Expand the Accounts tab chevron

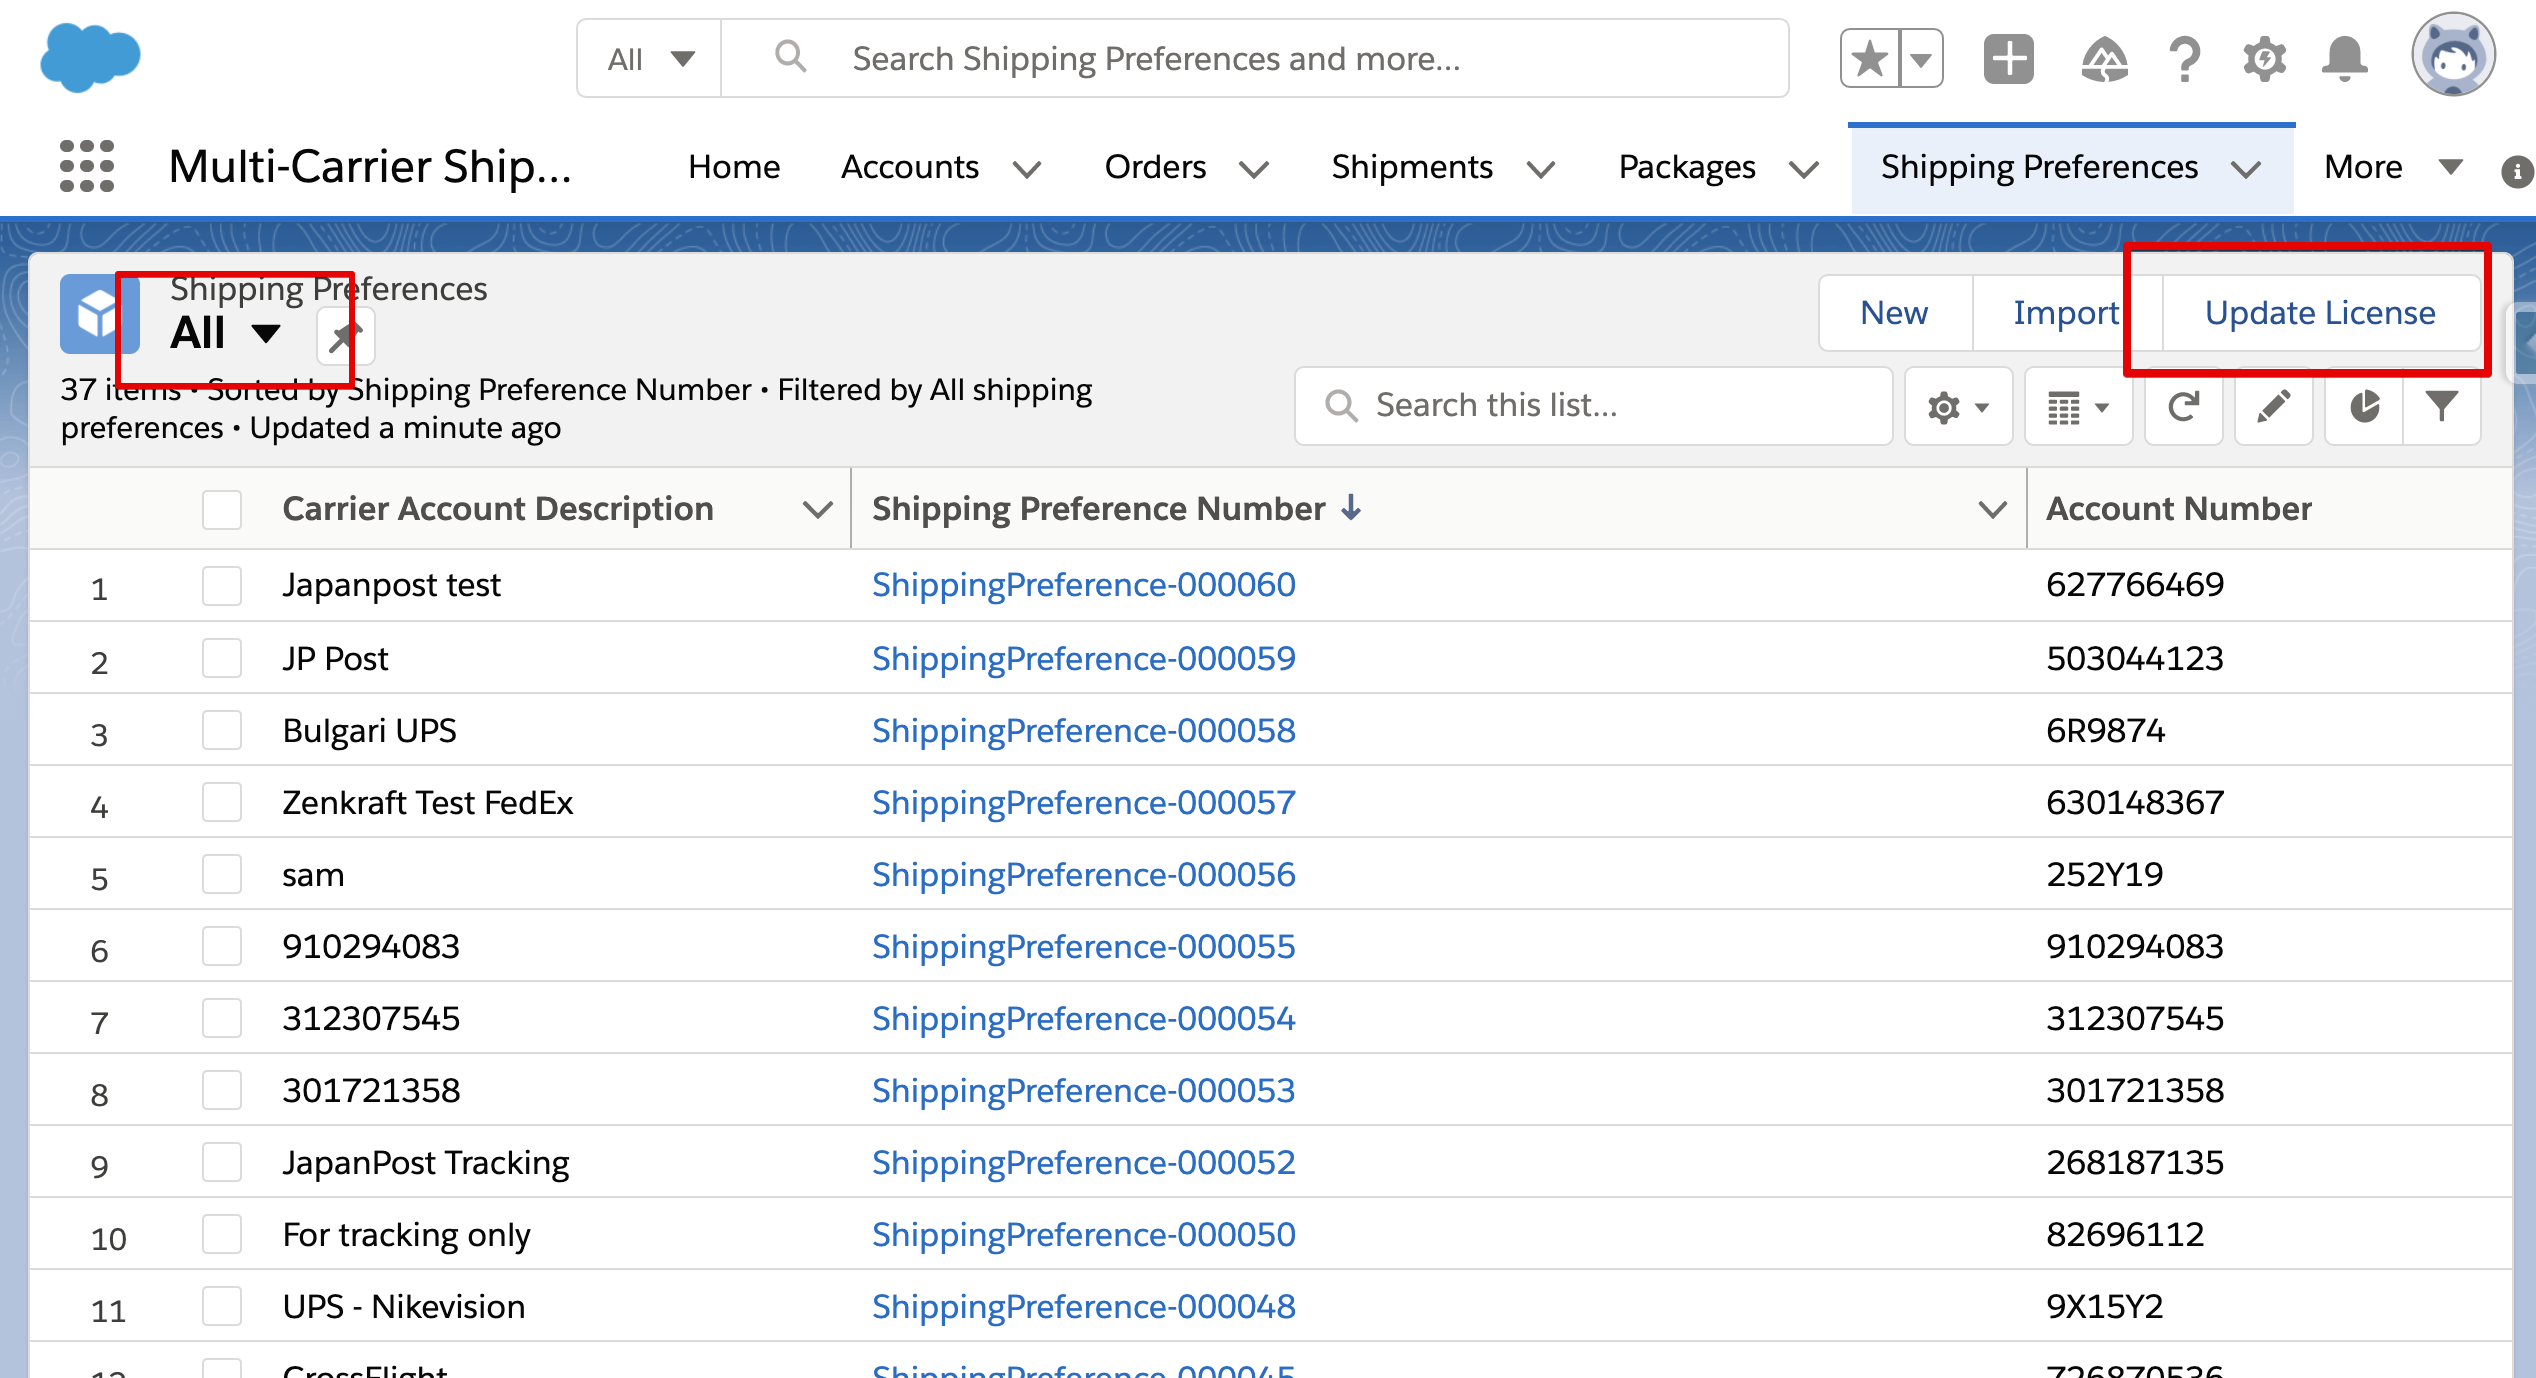[1027, 169]
